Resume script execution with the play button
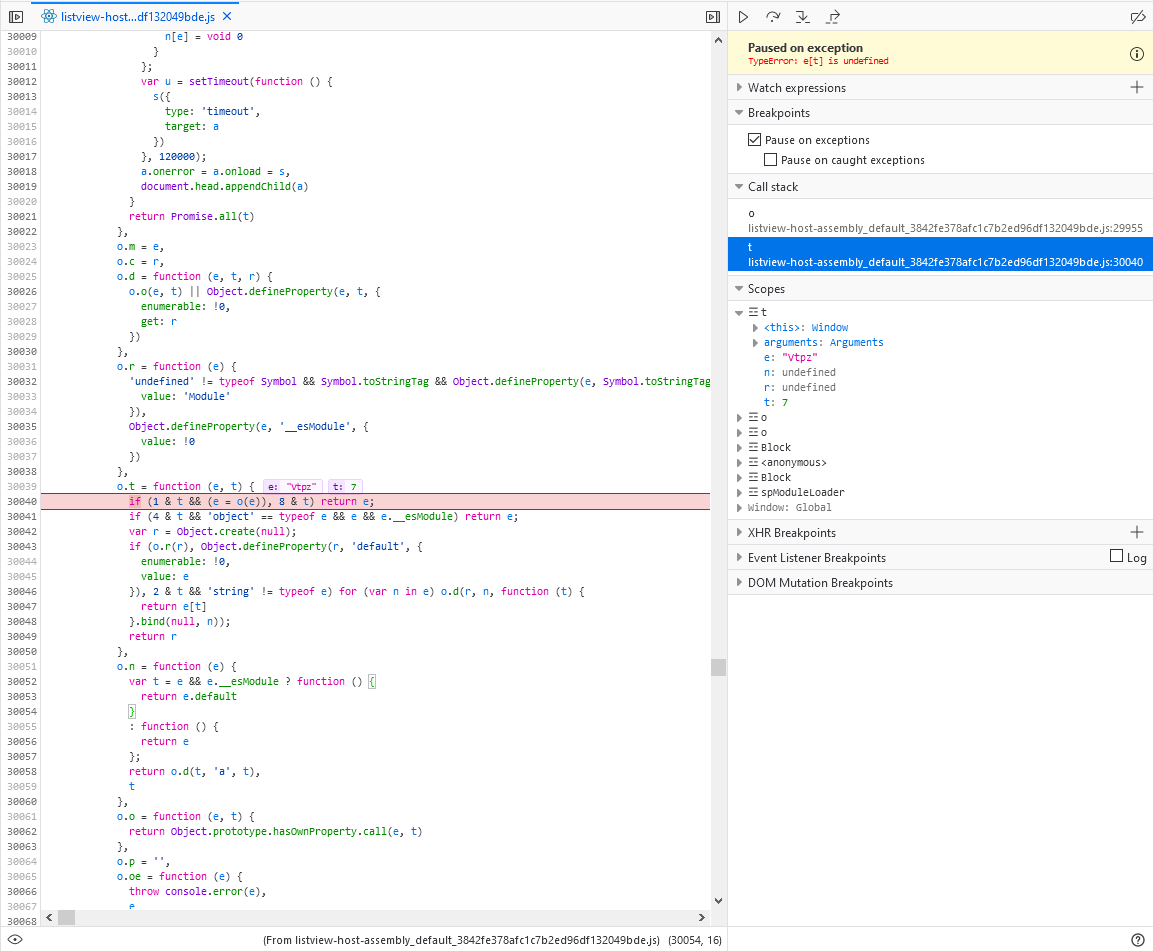 (x=743, y=16)
